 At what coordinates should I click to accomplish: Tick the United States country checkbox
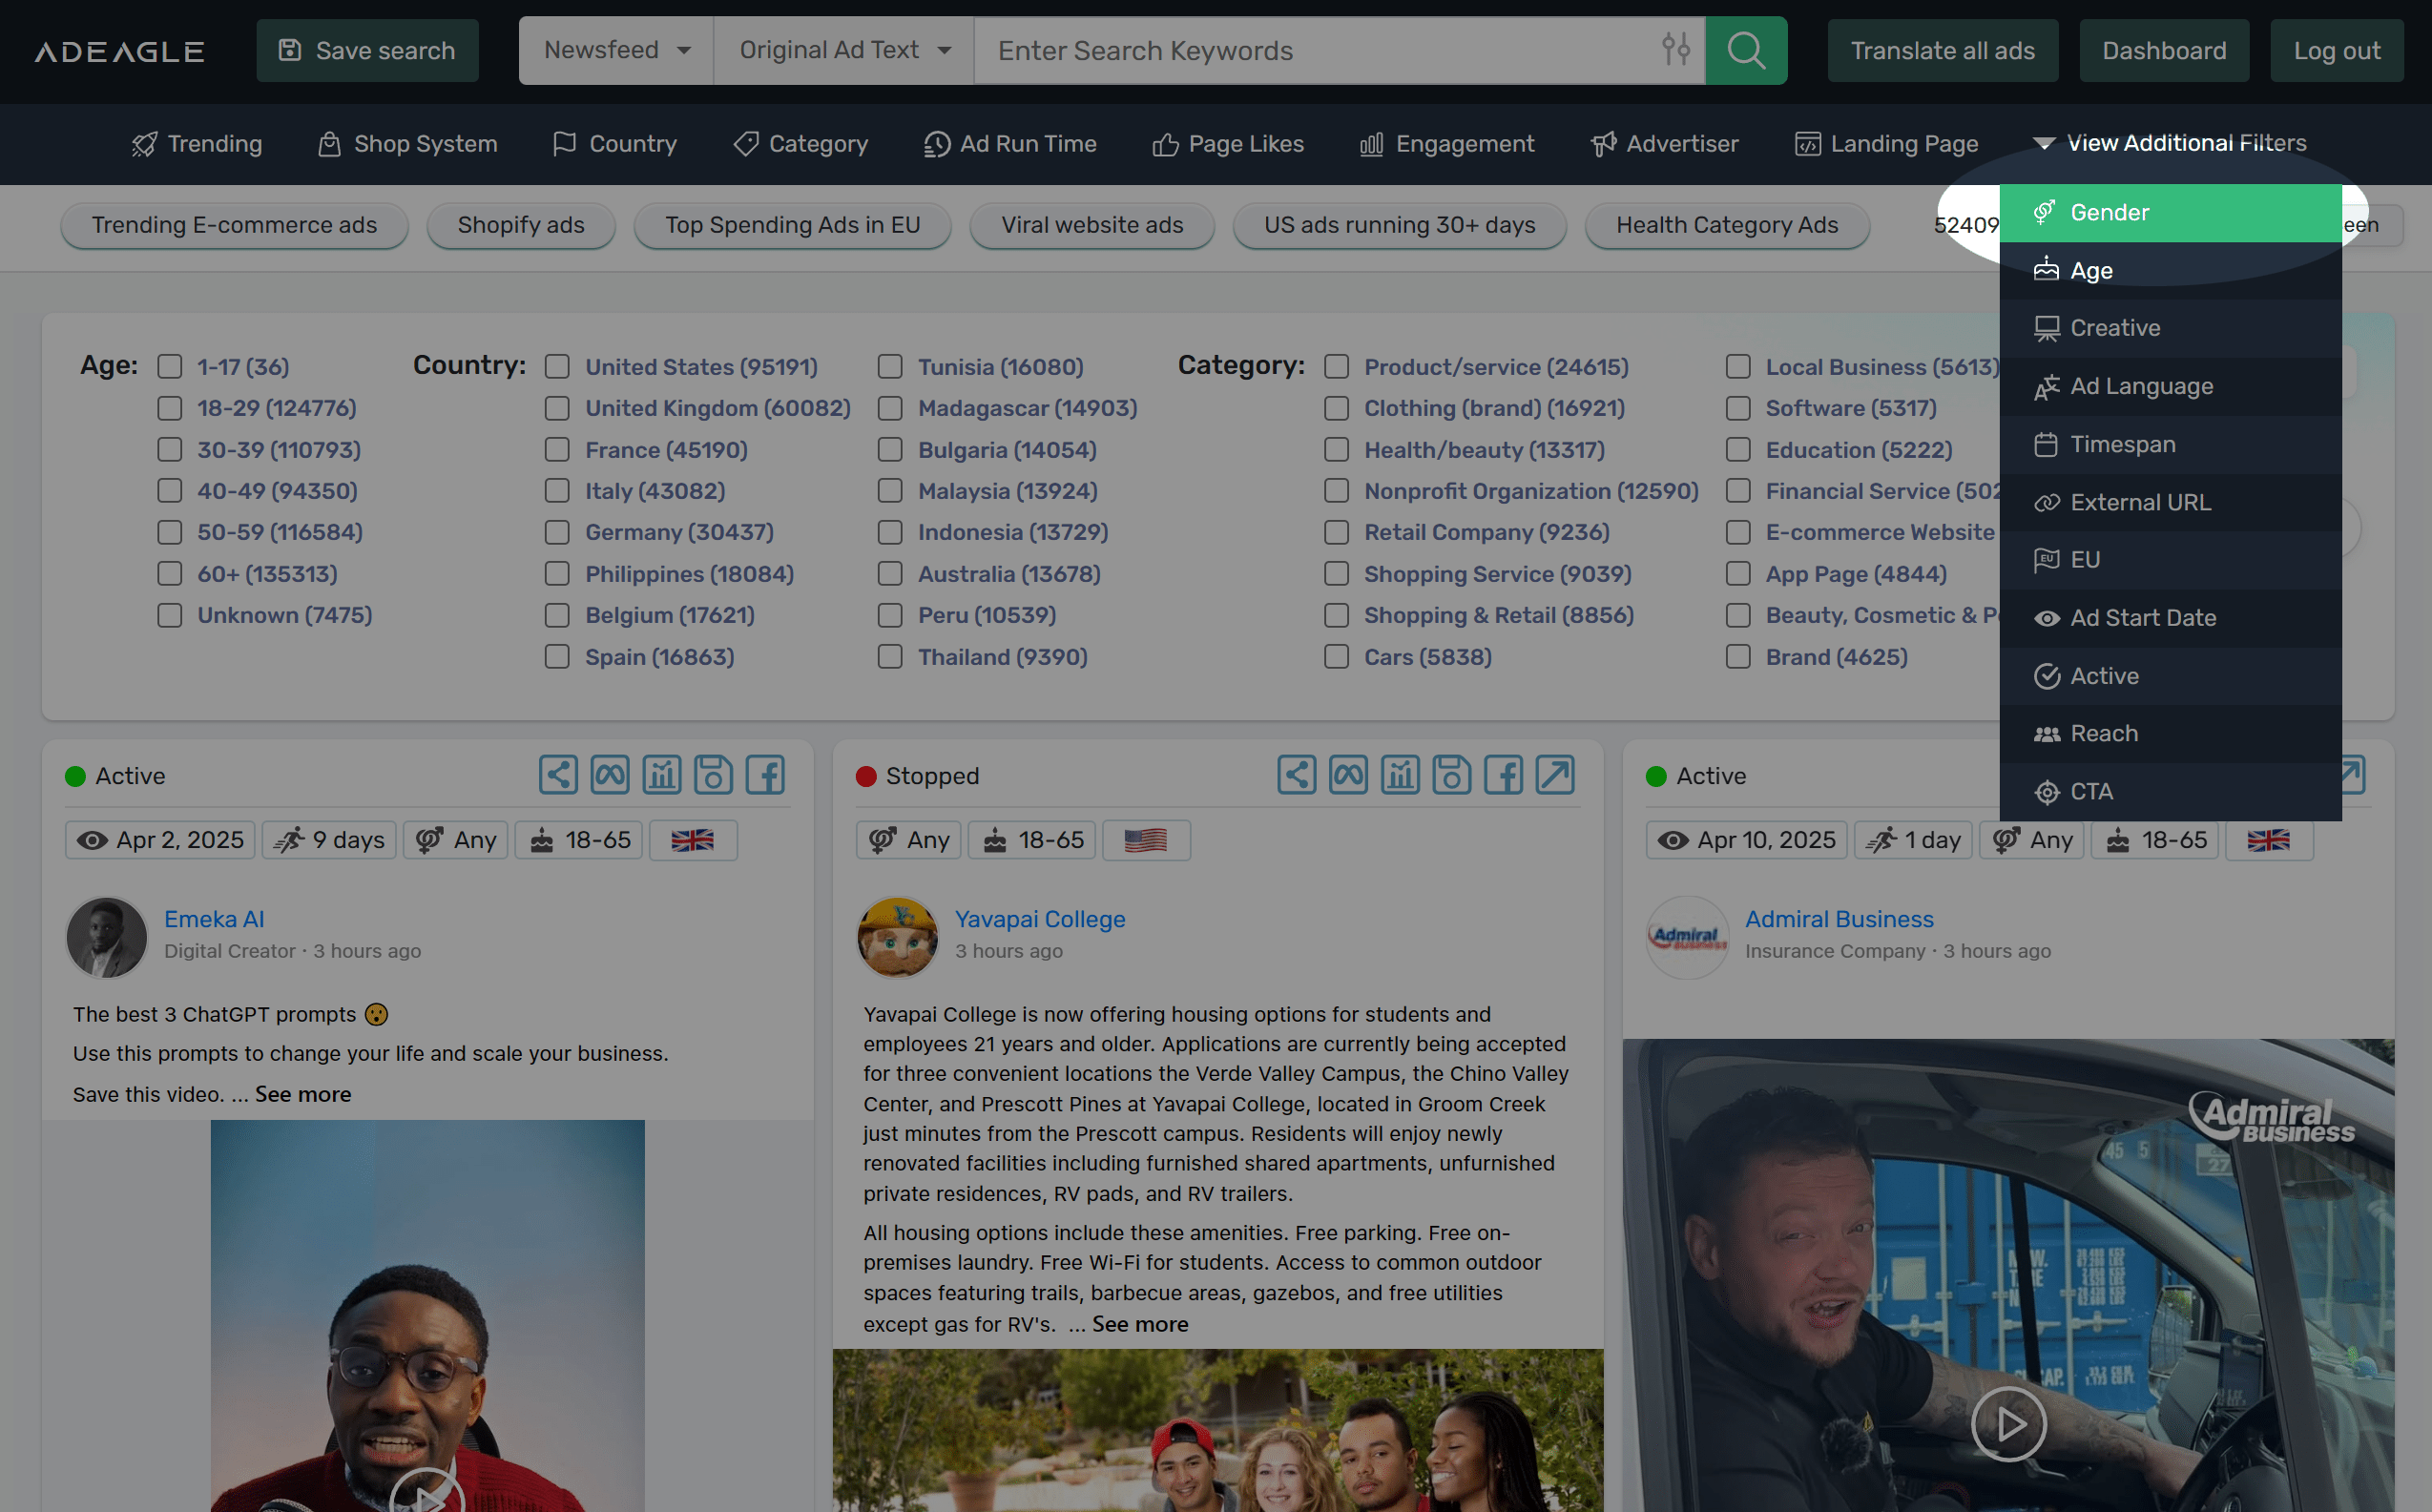557,367
